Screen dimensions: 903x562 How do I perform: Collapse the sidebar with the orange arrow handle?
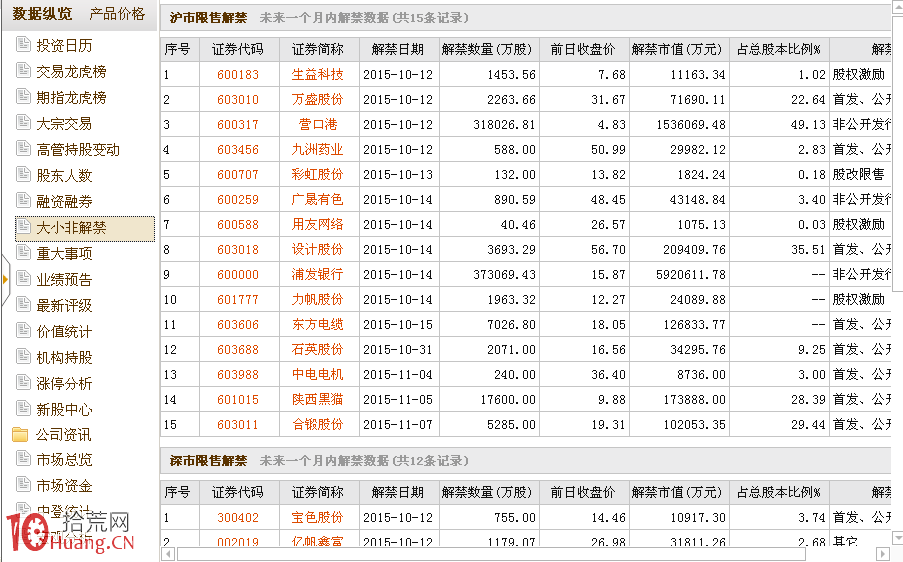click(x=5, y=280)
